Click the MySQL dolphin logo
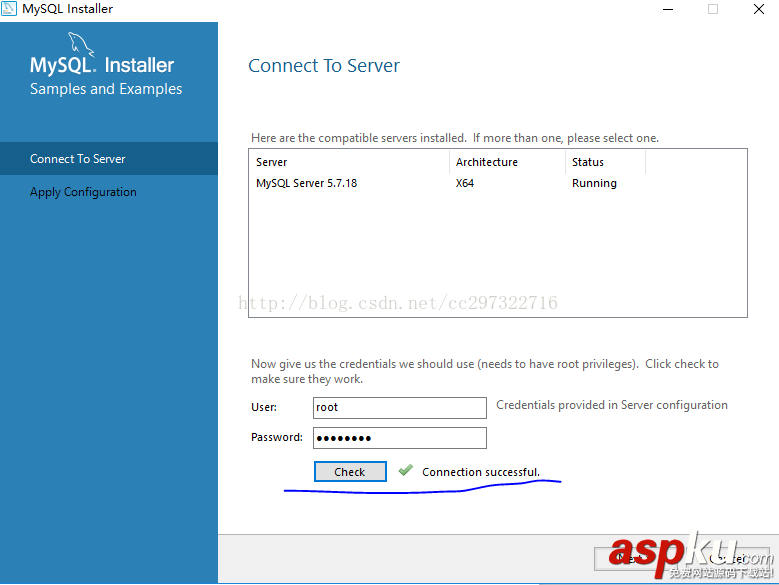Viewport: 779px width, 585px height. point(80,45)
